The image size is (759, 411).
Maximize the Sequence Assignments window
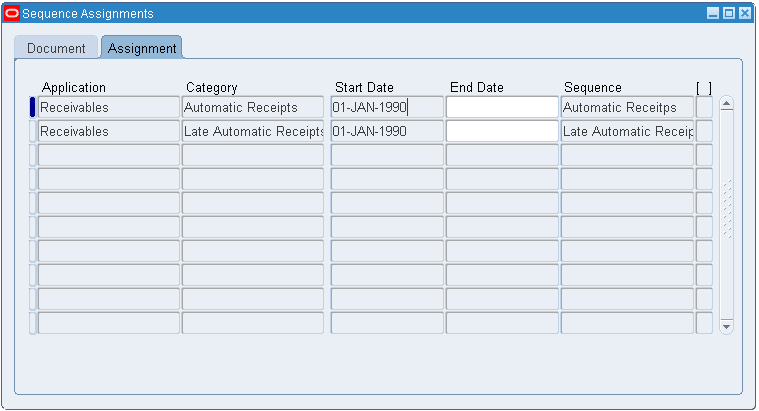(728, 14)
